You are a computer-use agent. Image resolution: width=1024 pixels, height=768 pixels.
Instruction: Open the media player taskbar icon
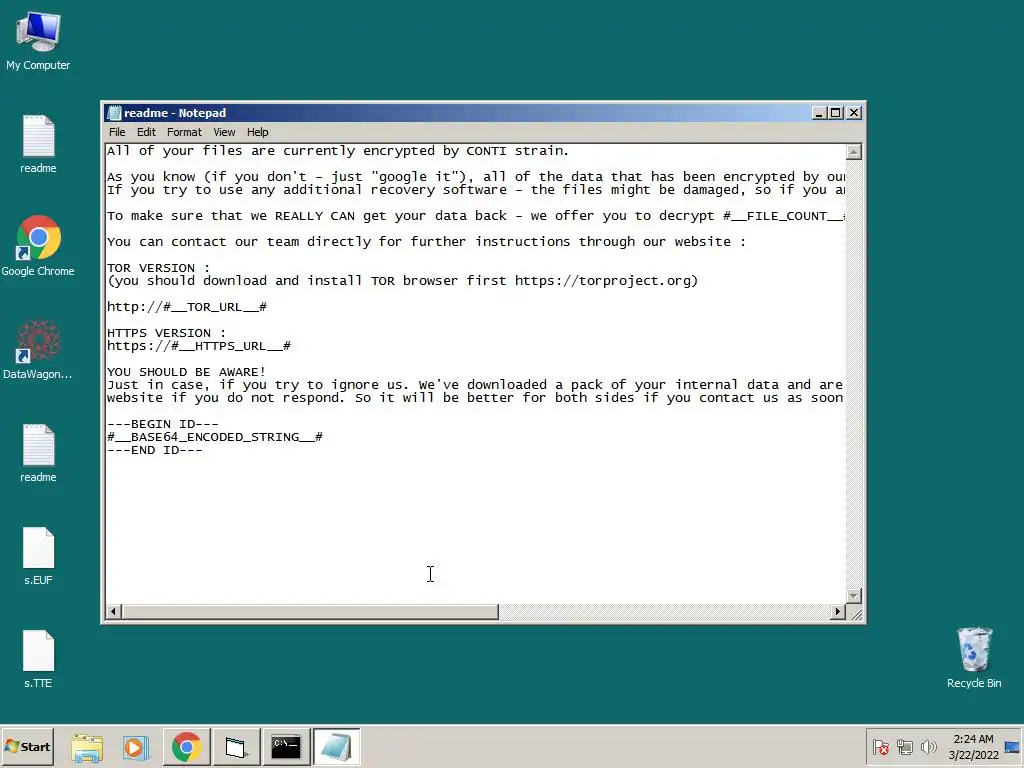[x=136, y=746]
